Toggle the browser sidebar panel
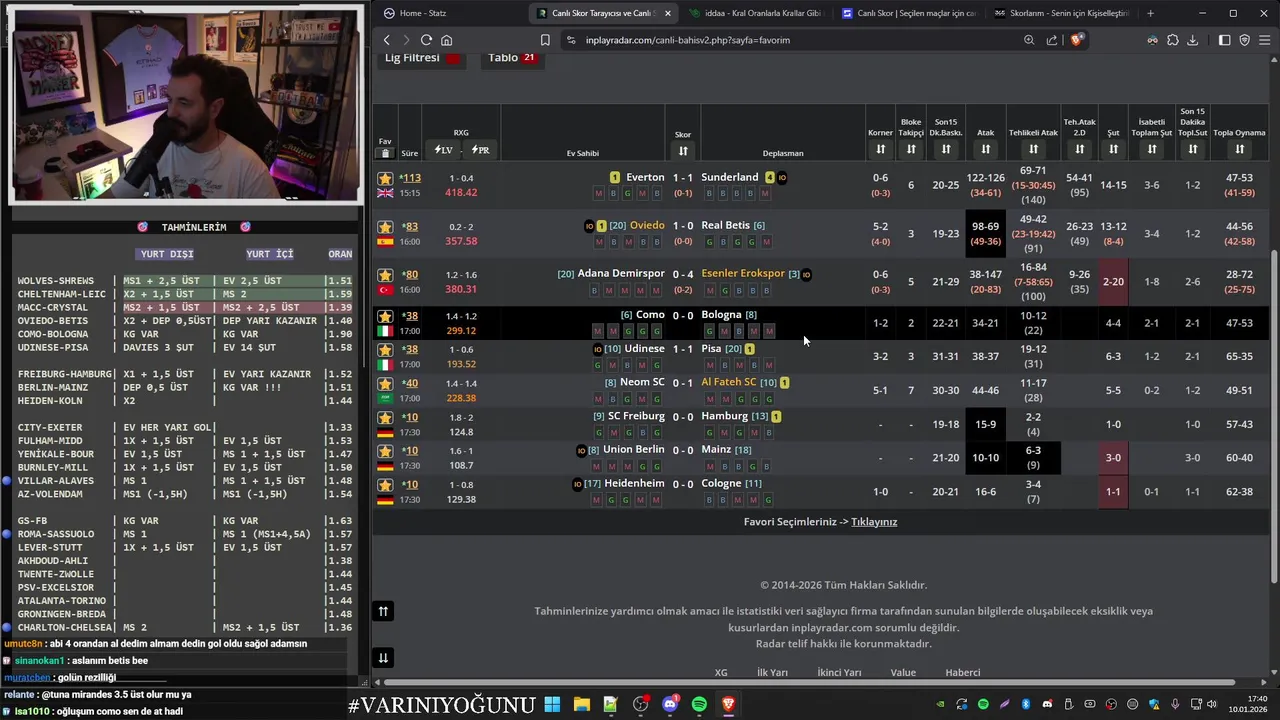 click(x=1224, y=40)
